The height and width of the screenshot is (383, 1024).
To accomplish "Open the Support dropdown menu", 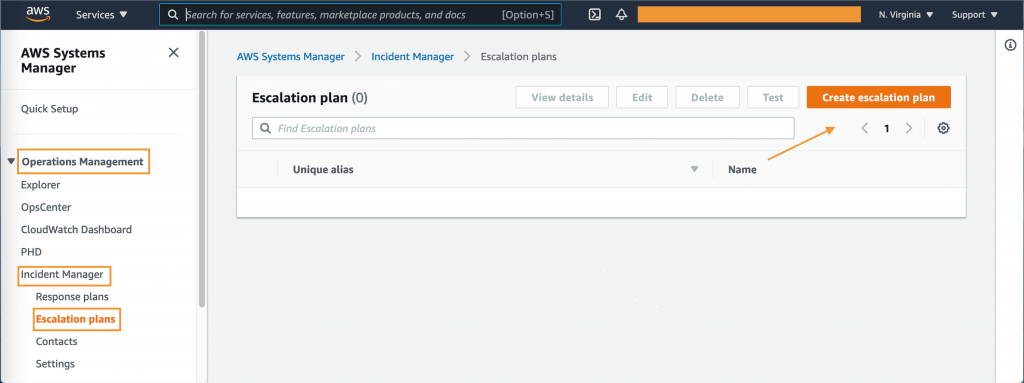I will coord(974,14).
